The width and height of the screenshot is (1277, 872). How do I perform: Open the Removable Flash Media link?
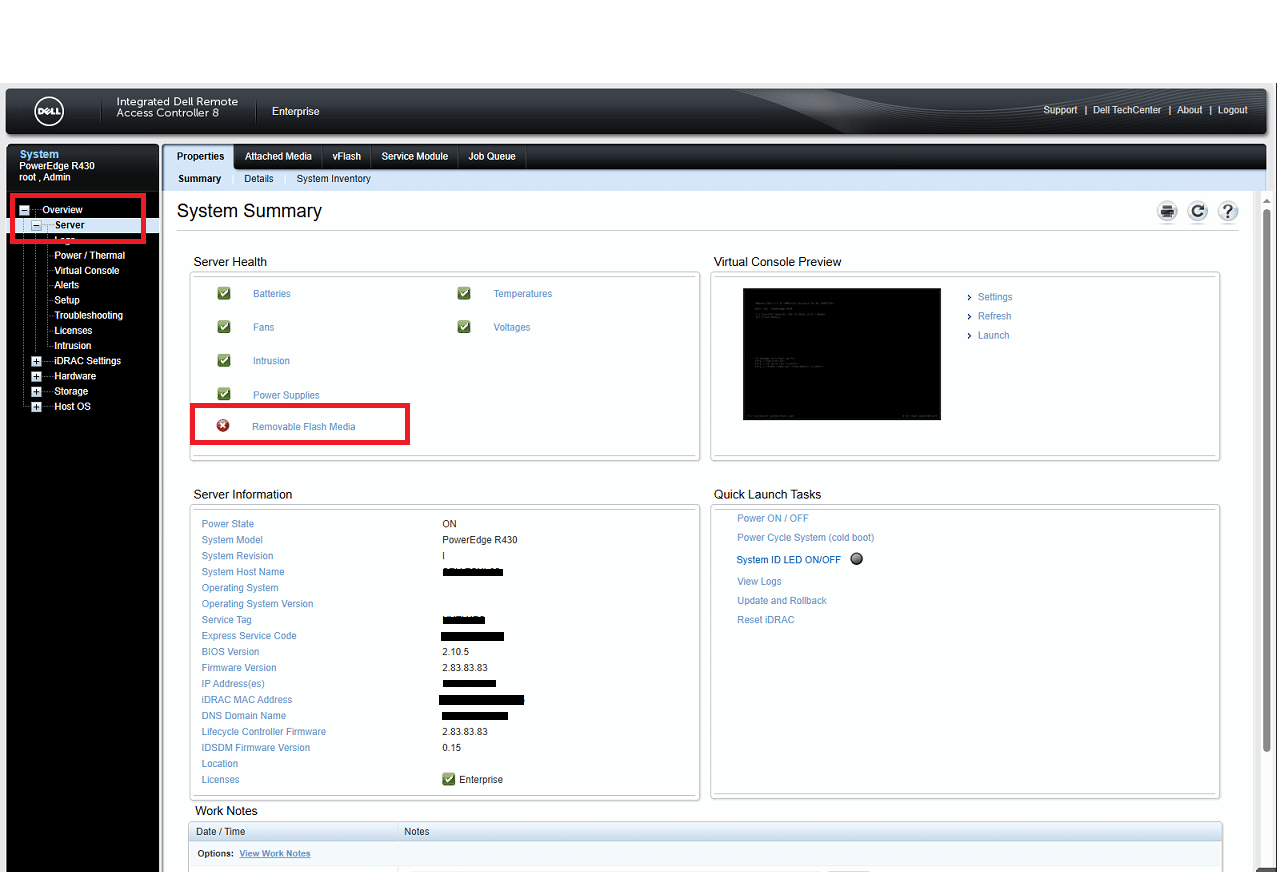coord(303,427)
